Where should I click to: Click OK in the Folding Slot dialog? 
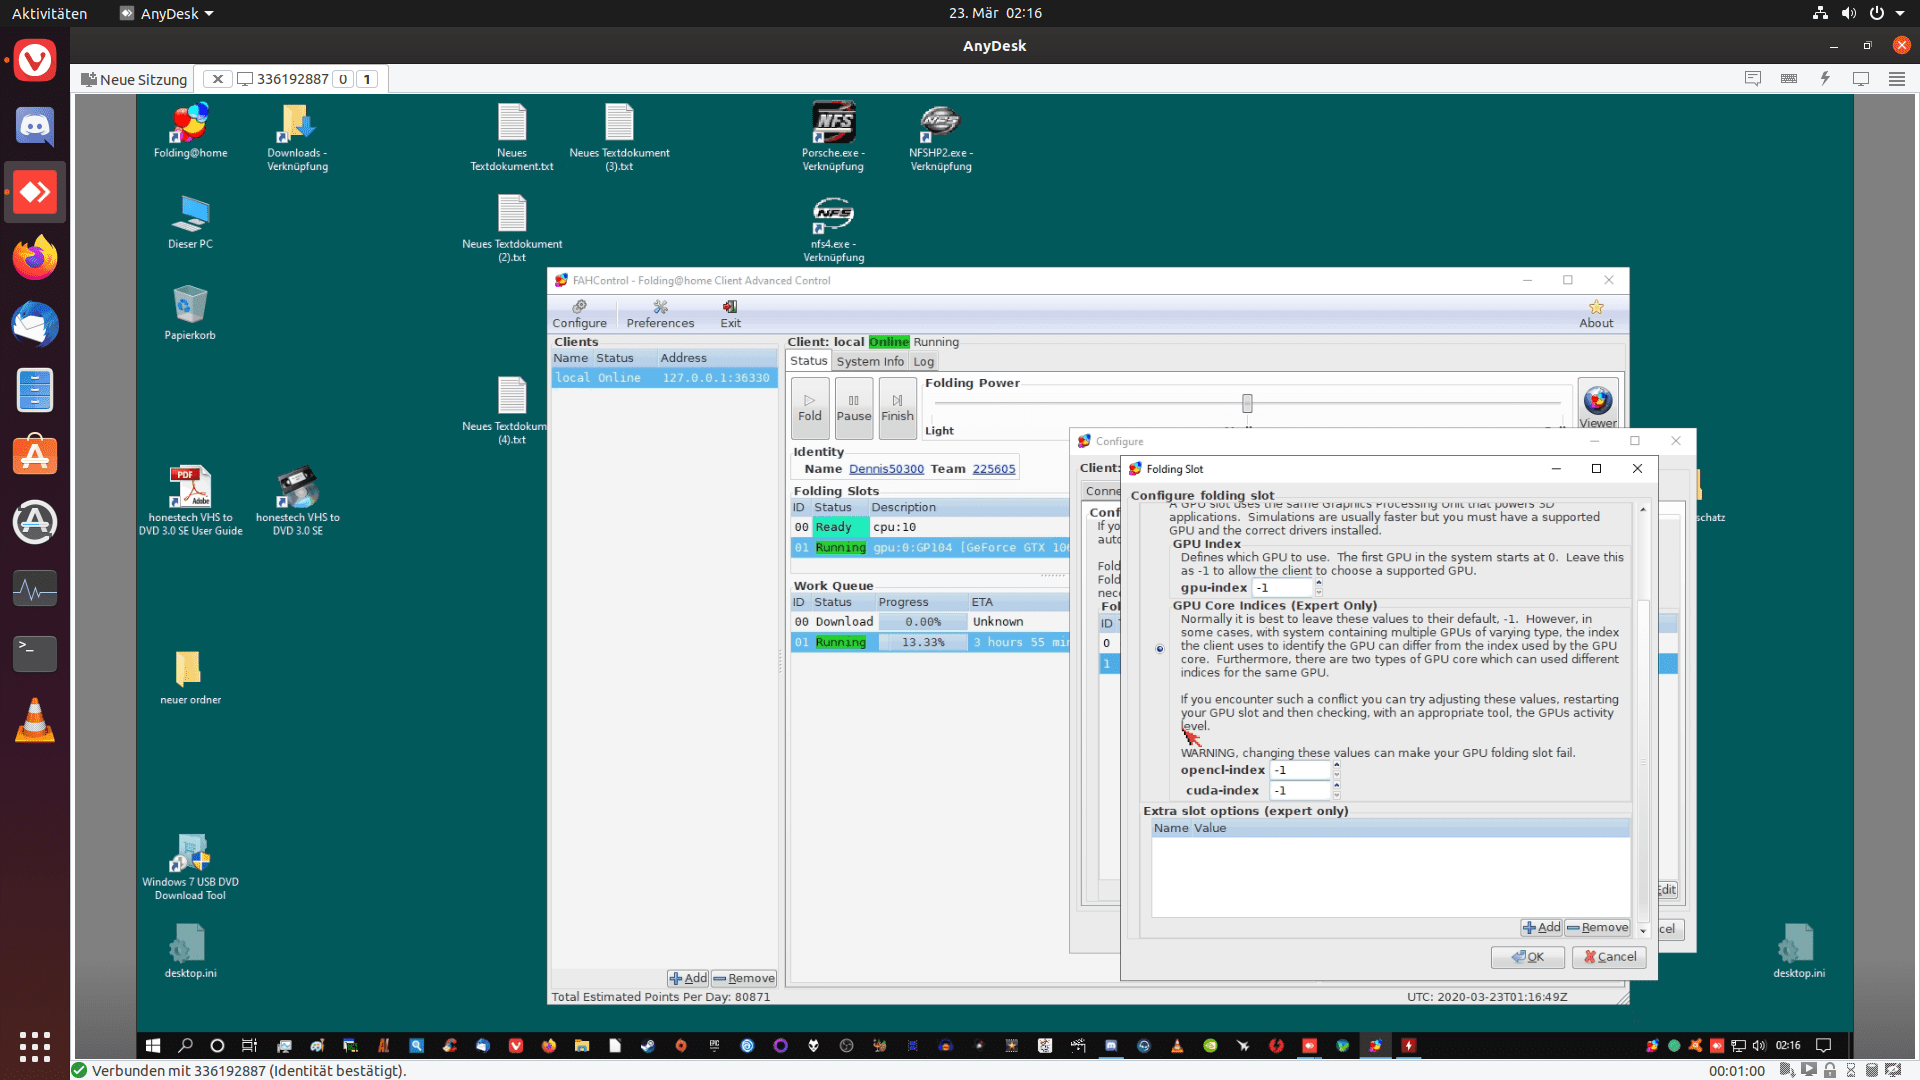click(1528, 957)
